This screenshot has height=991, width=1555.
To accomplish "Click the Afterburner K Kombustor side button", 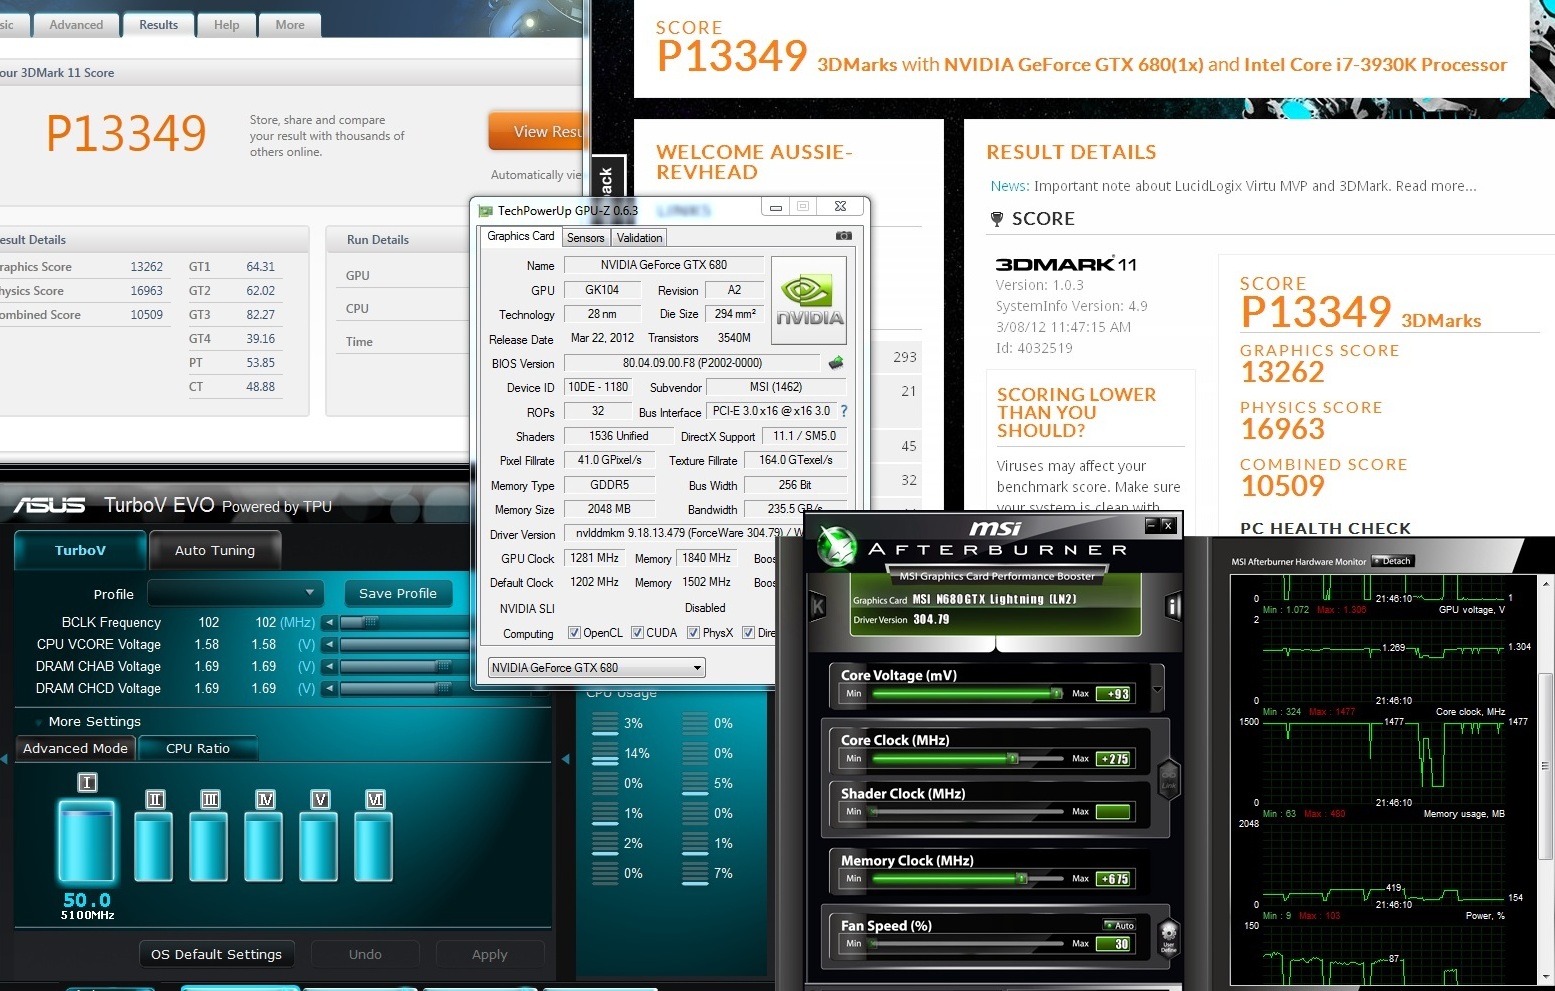I will tap(817, 606).
